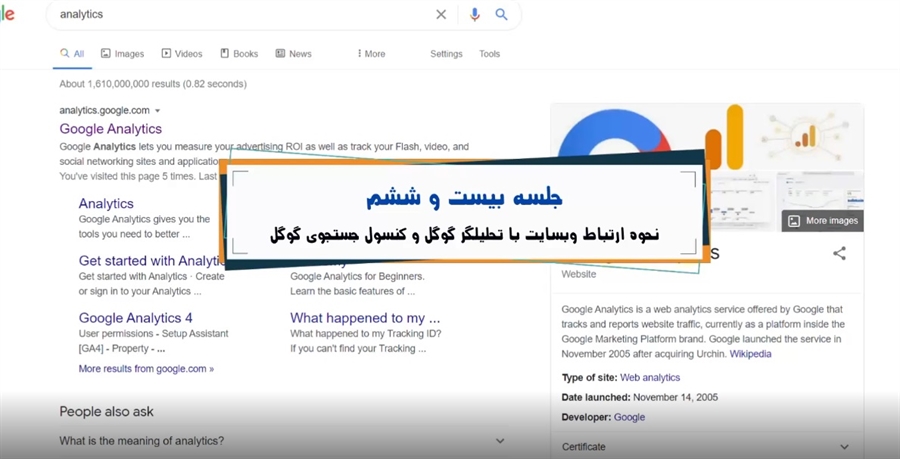
Task: Click the blue magnifier search icon
Action: (502, 14)
